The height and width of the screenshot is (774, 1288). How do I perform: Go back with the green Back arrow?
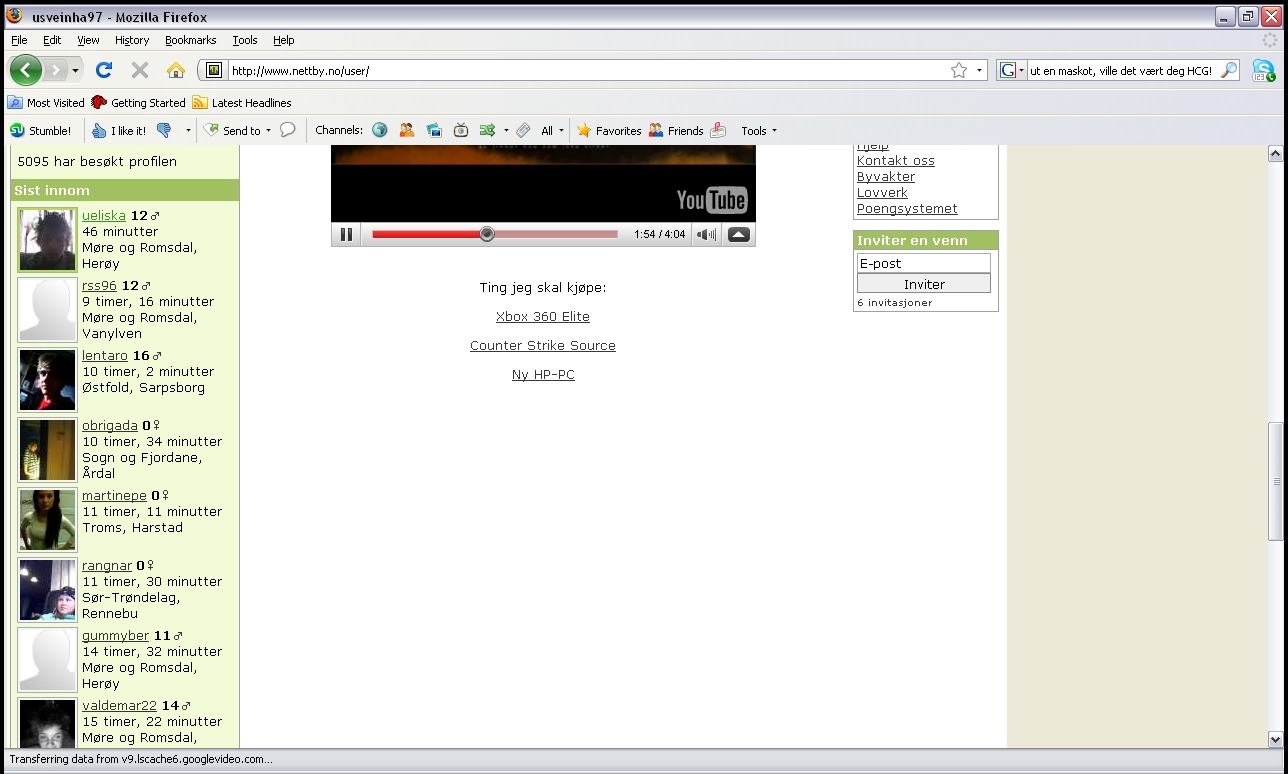click(x=26, y=70)
